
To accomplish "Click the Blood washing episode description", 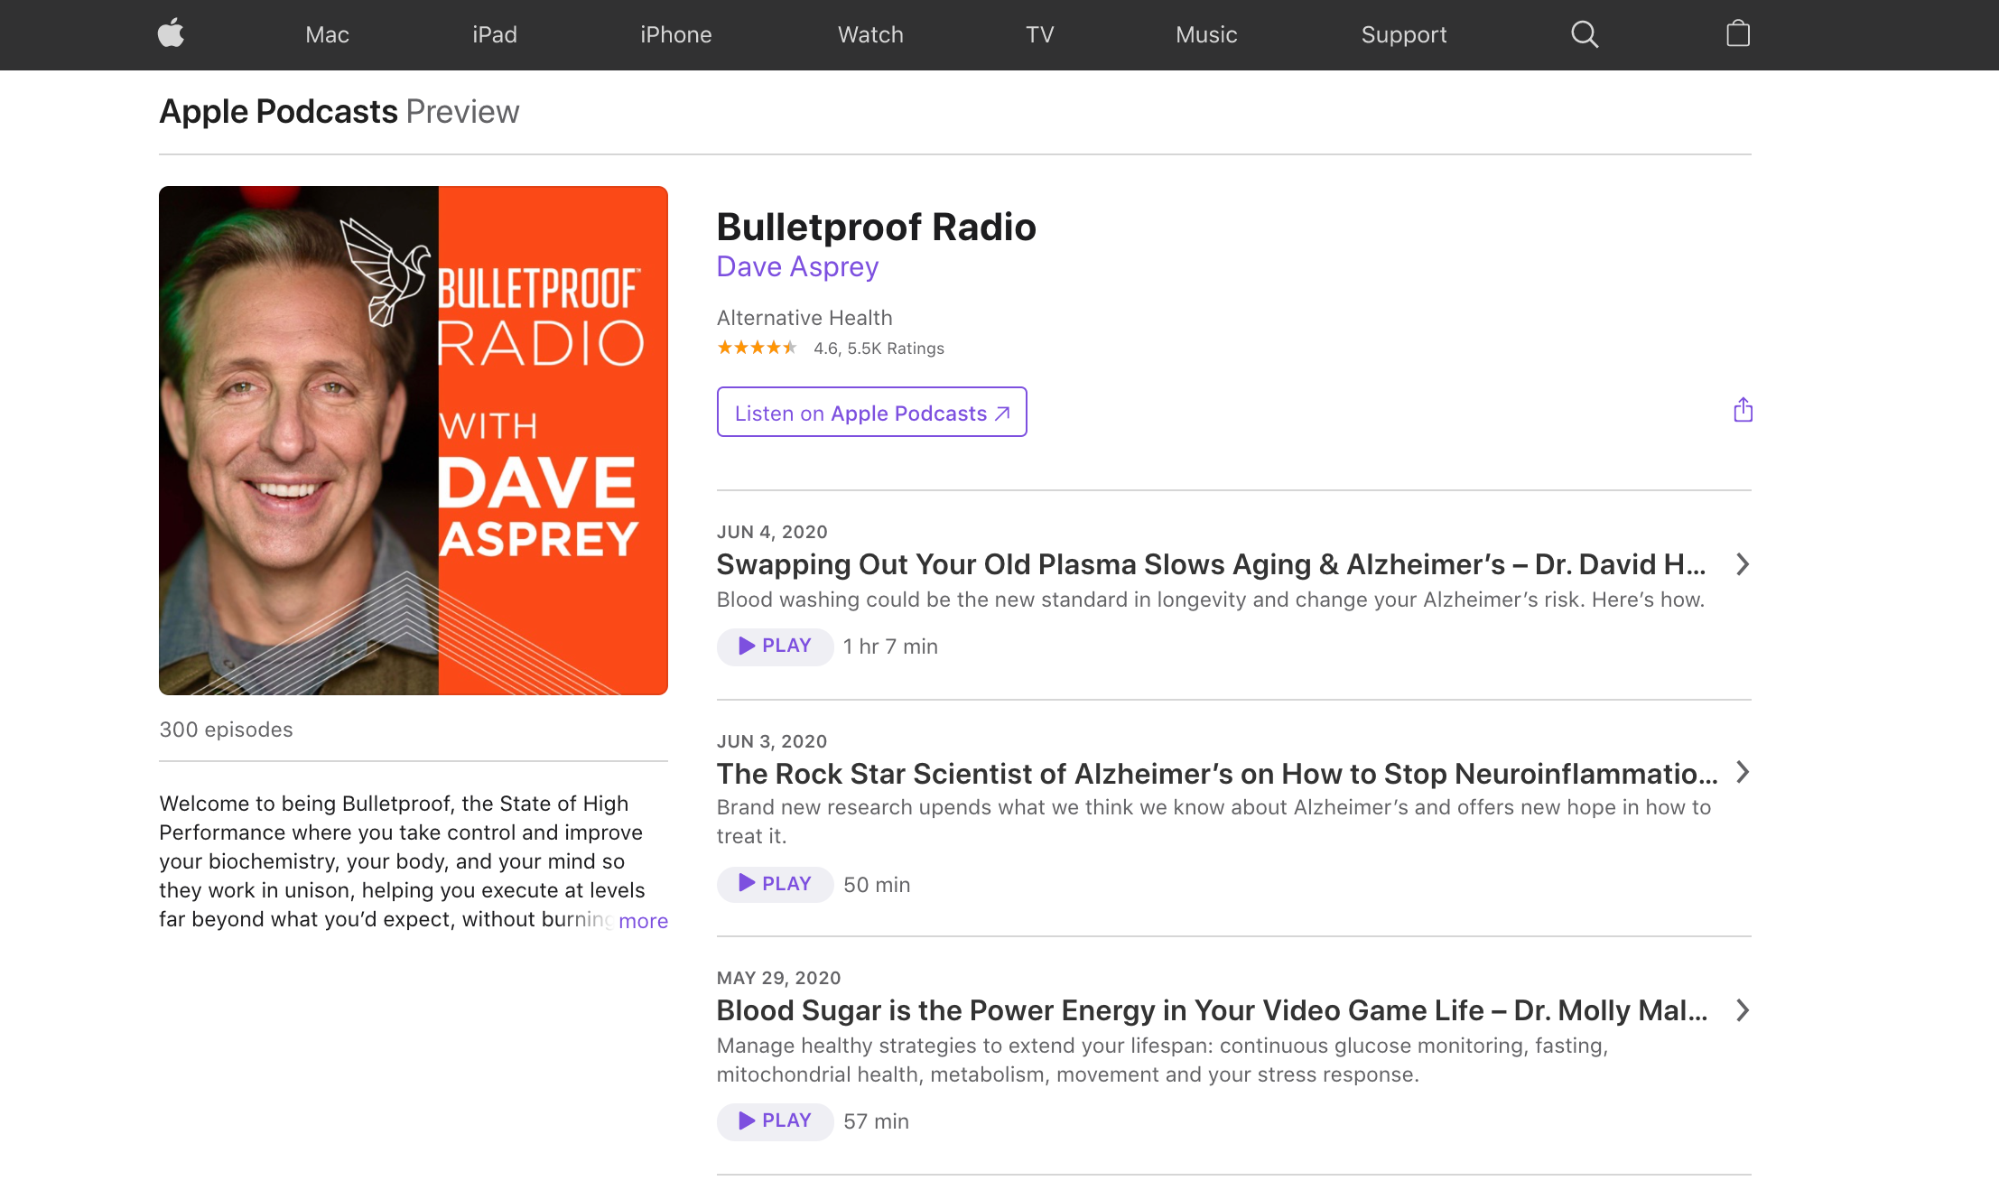I will coord(1211,600).
